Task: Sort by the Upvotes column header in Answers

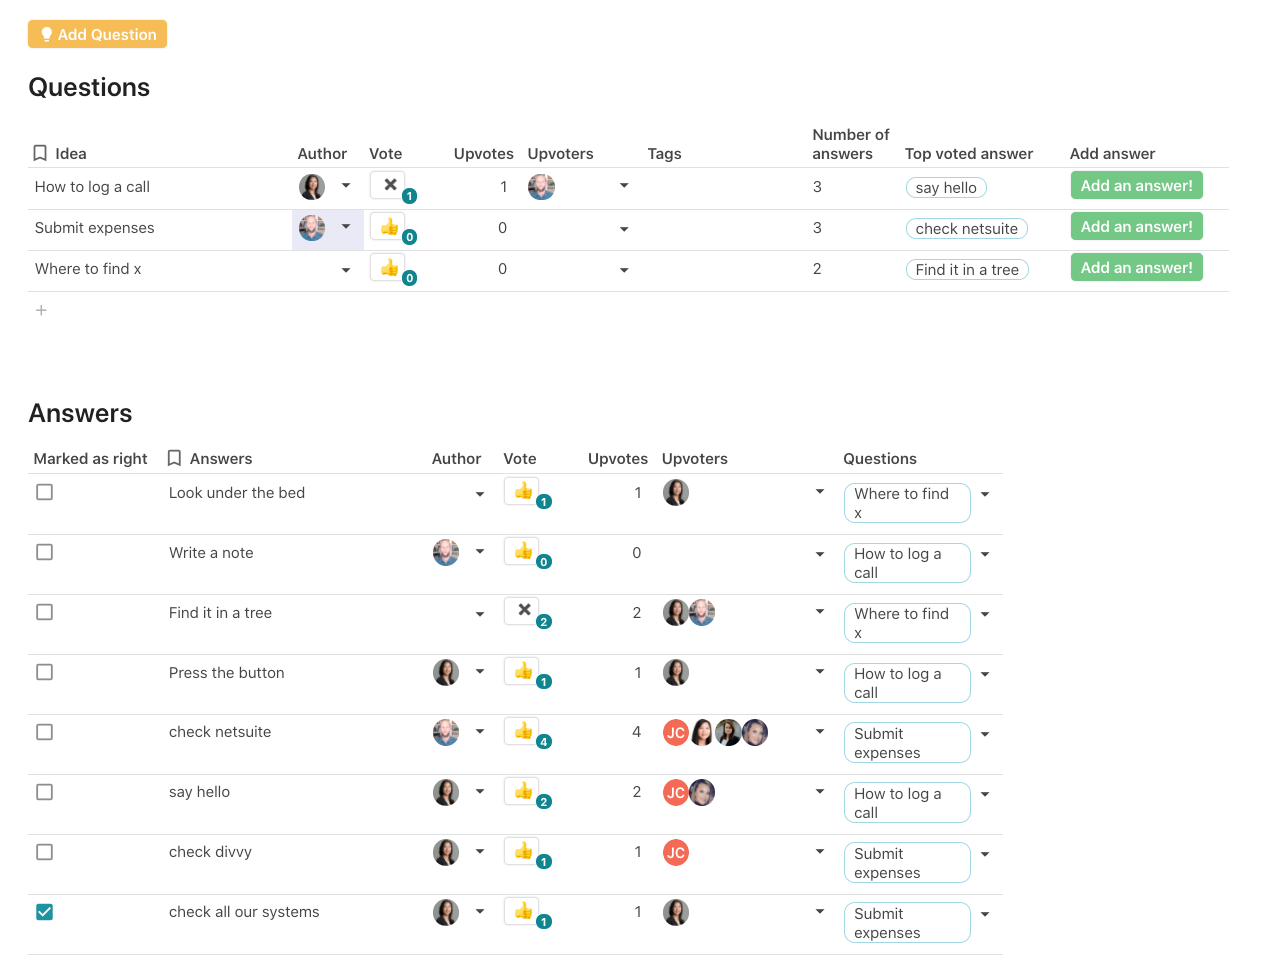Action: [617, 459]
